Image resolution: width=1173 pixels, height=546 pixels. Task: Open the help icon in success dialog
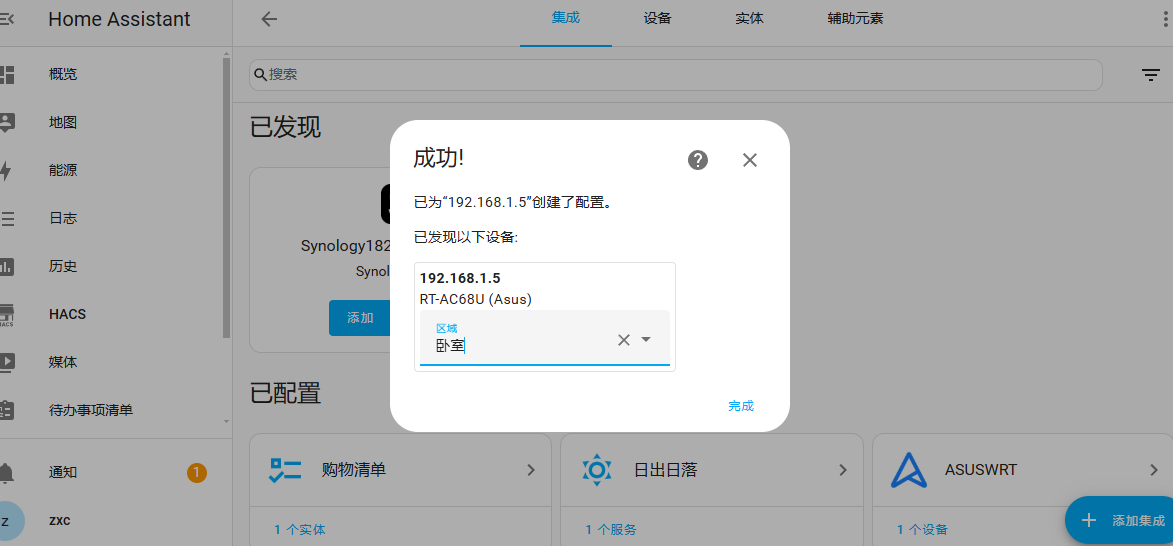(x=698, y=159)
